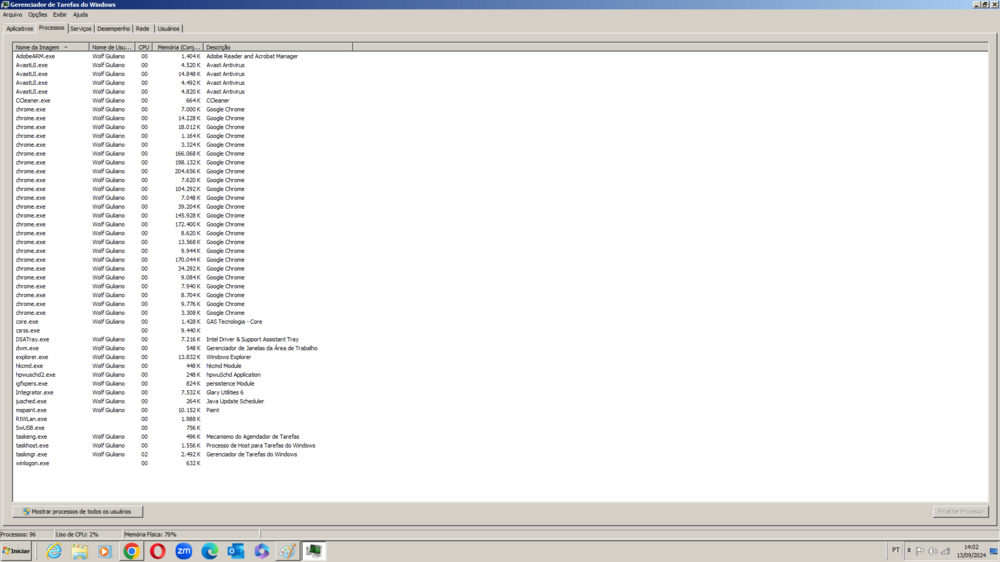Open the Exibir menu

tap(60, 15)
